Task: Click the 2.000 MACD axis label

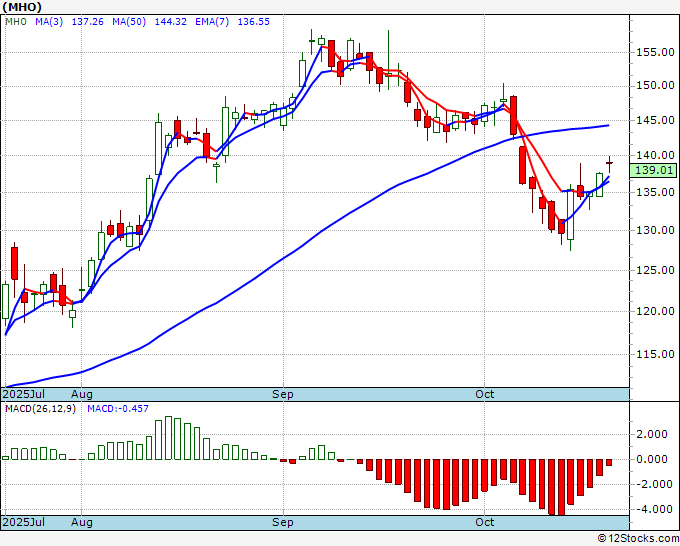Action: coord(652,434)
